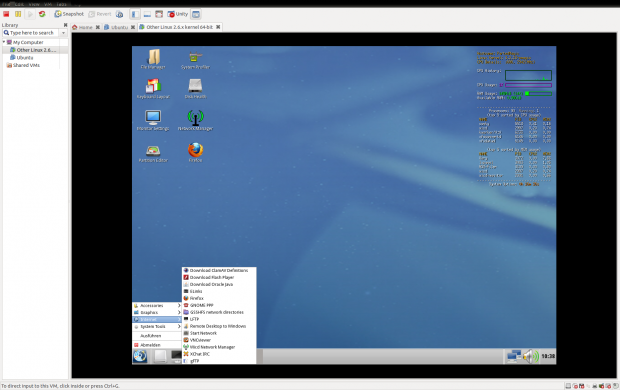Screen dimensions: 620x390
Task: Launch GNOME PPP
Action: coord(219,305)
